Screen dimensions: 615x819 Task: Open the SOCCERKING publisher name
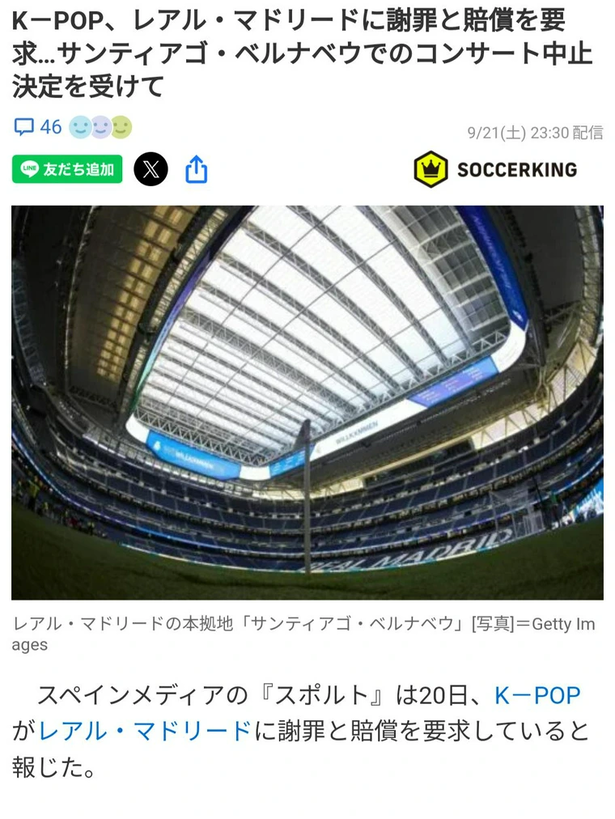pos(517,170)
